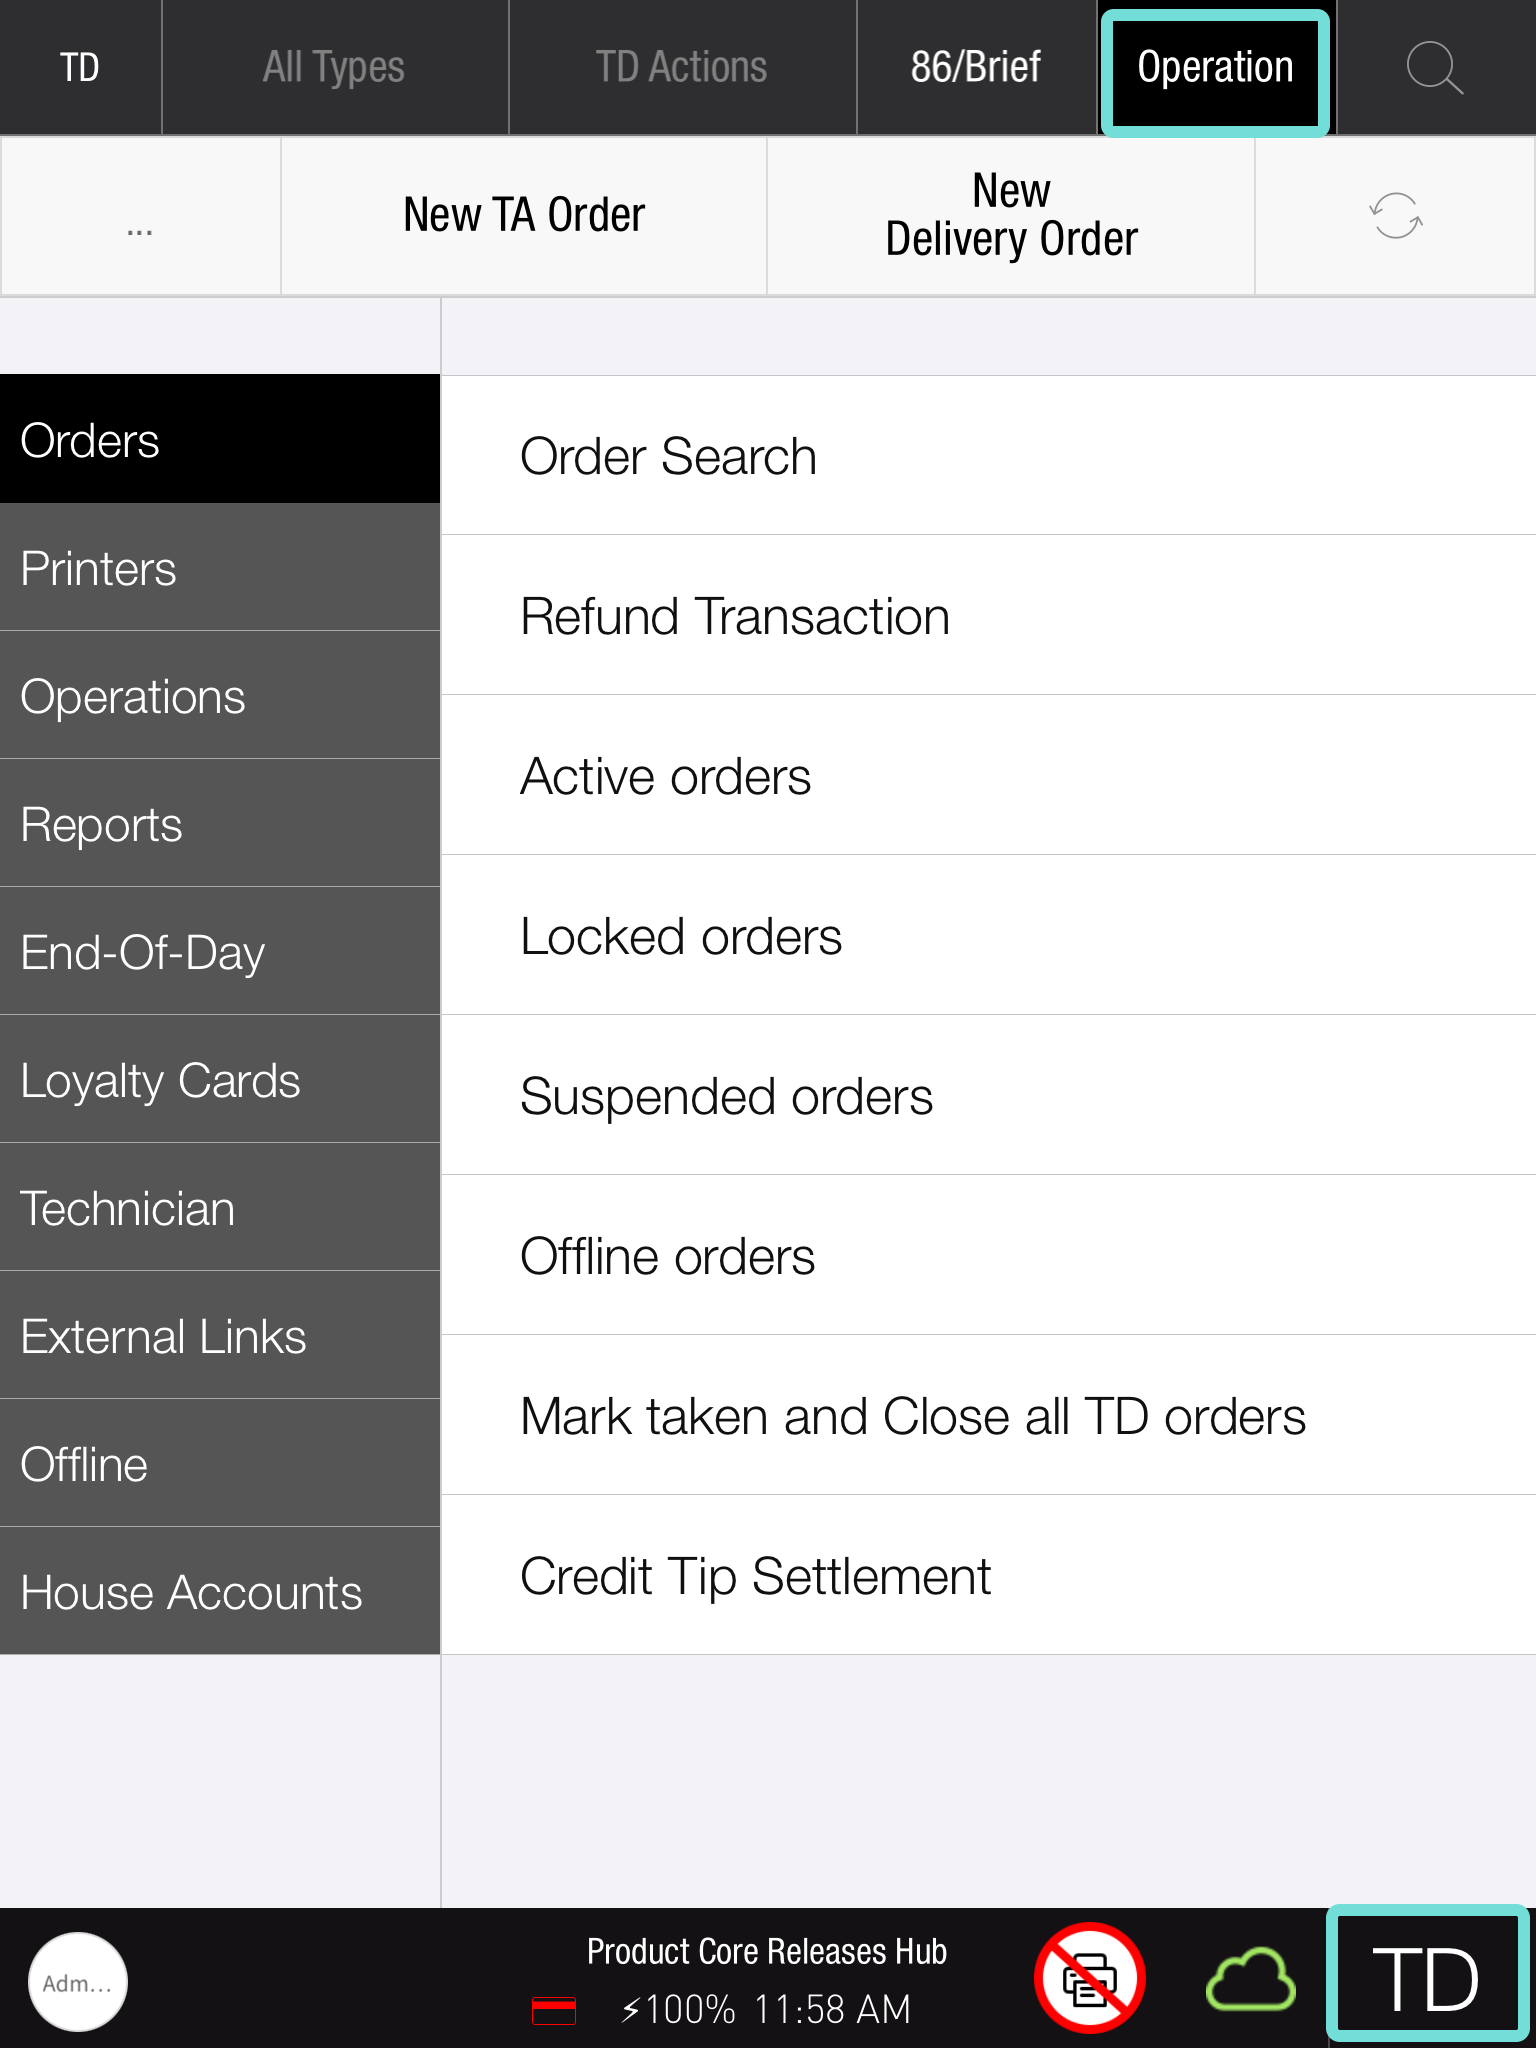
Task: Create a New TA Order
Action: [524, 216]
